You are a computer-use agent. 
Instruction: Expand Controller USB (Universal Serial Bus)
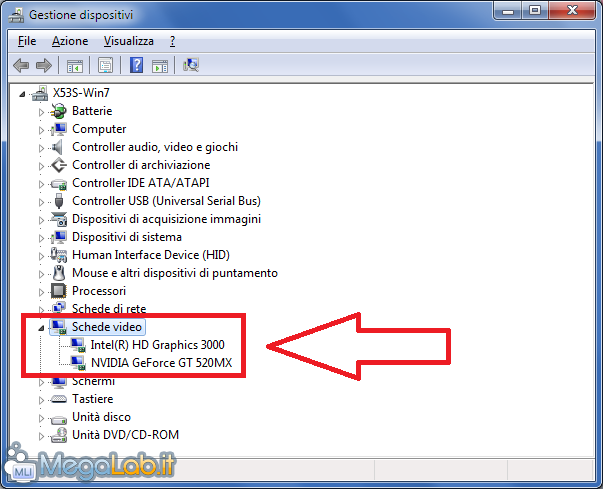(x=41, y=202)
